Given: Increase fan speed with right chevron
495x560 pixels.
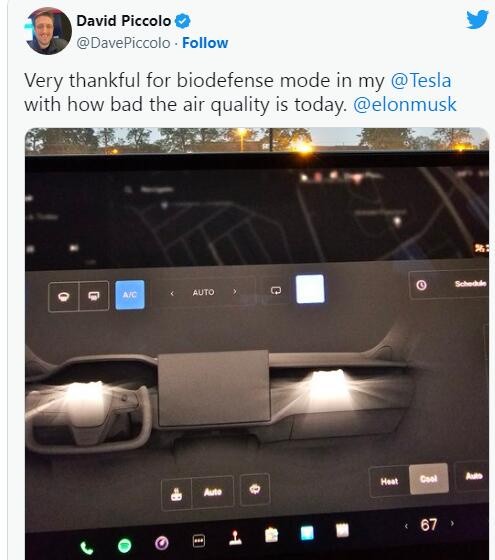Looking at the screenshot, I should (x=235, y=292).
